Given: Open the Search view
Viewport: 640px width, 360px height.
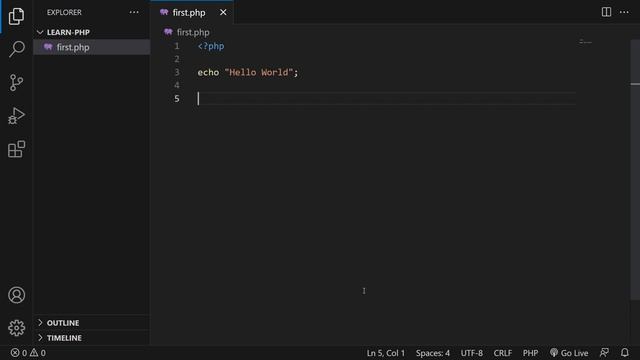Looking at the screenshot, I should click(x=16, y=49).
